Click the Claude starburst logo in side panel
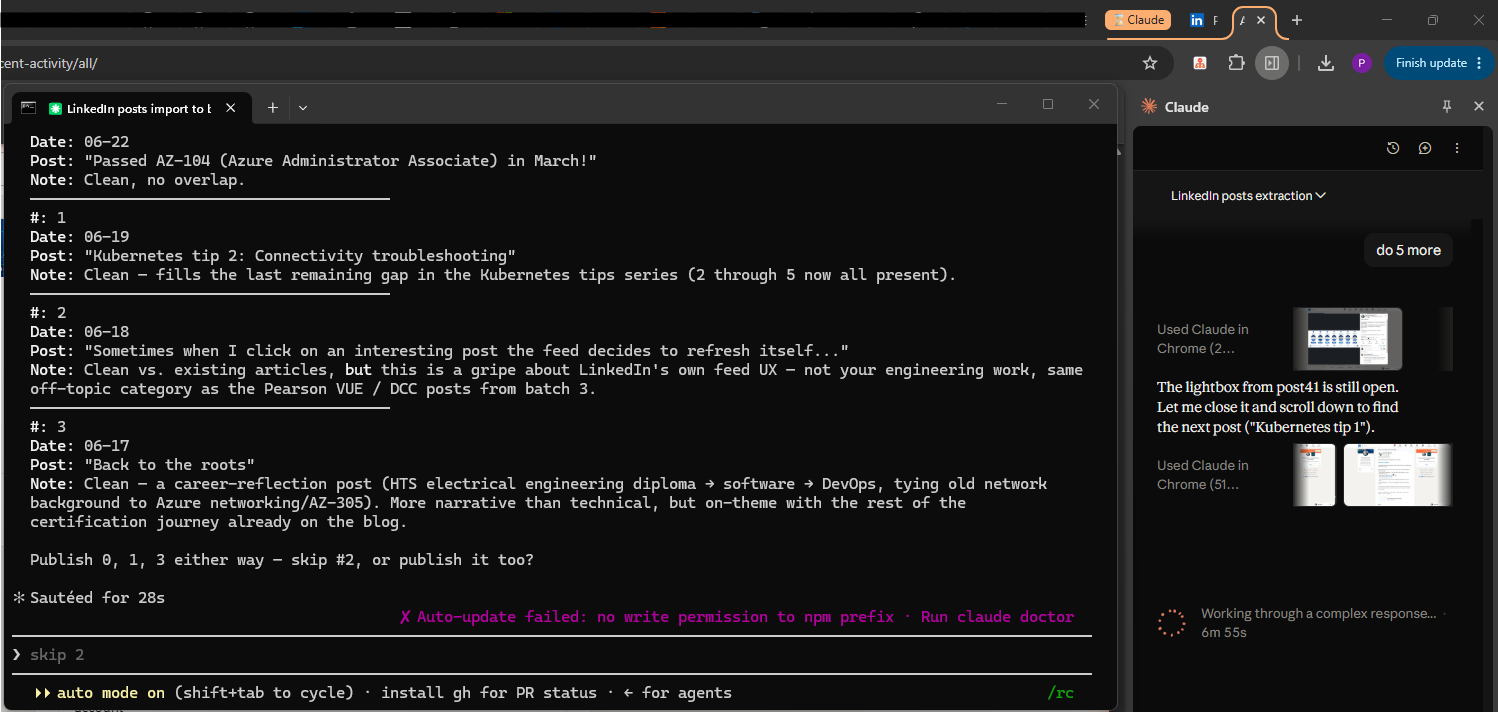The height and width of the screenshot is (712, 1498). click(1149, 106)
